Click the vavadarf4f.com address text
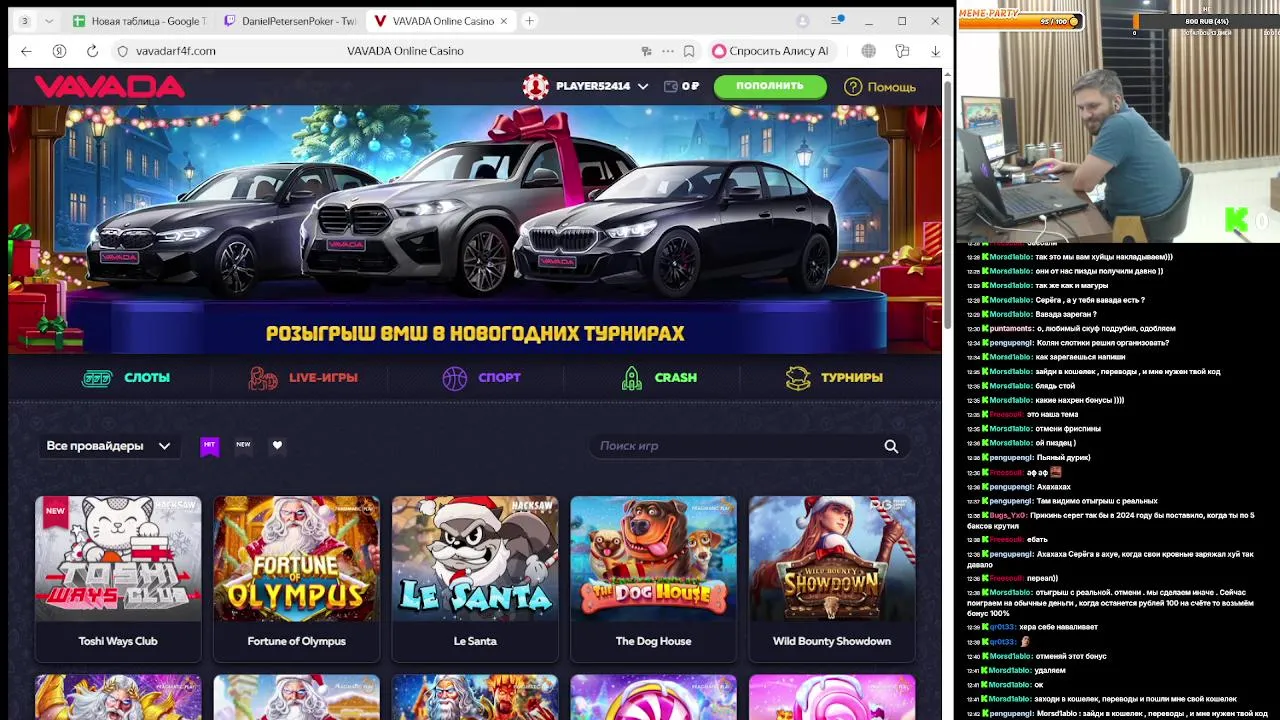The image size is (1280, 720). [x=176, y=51]
